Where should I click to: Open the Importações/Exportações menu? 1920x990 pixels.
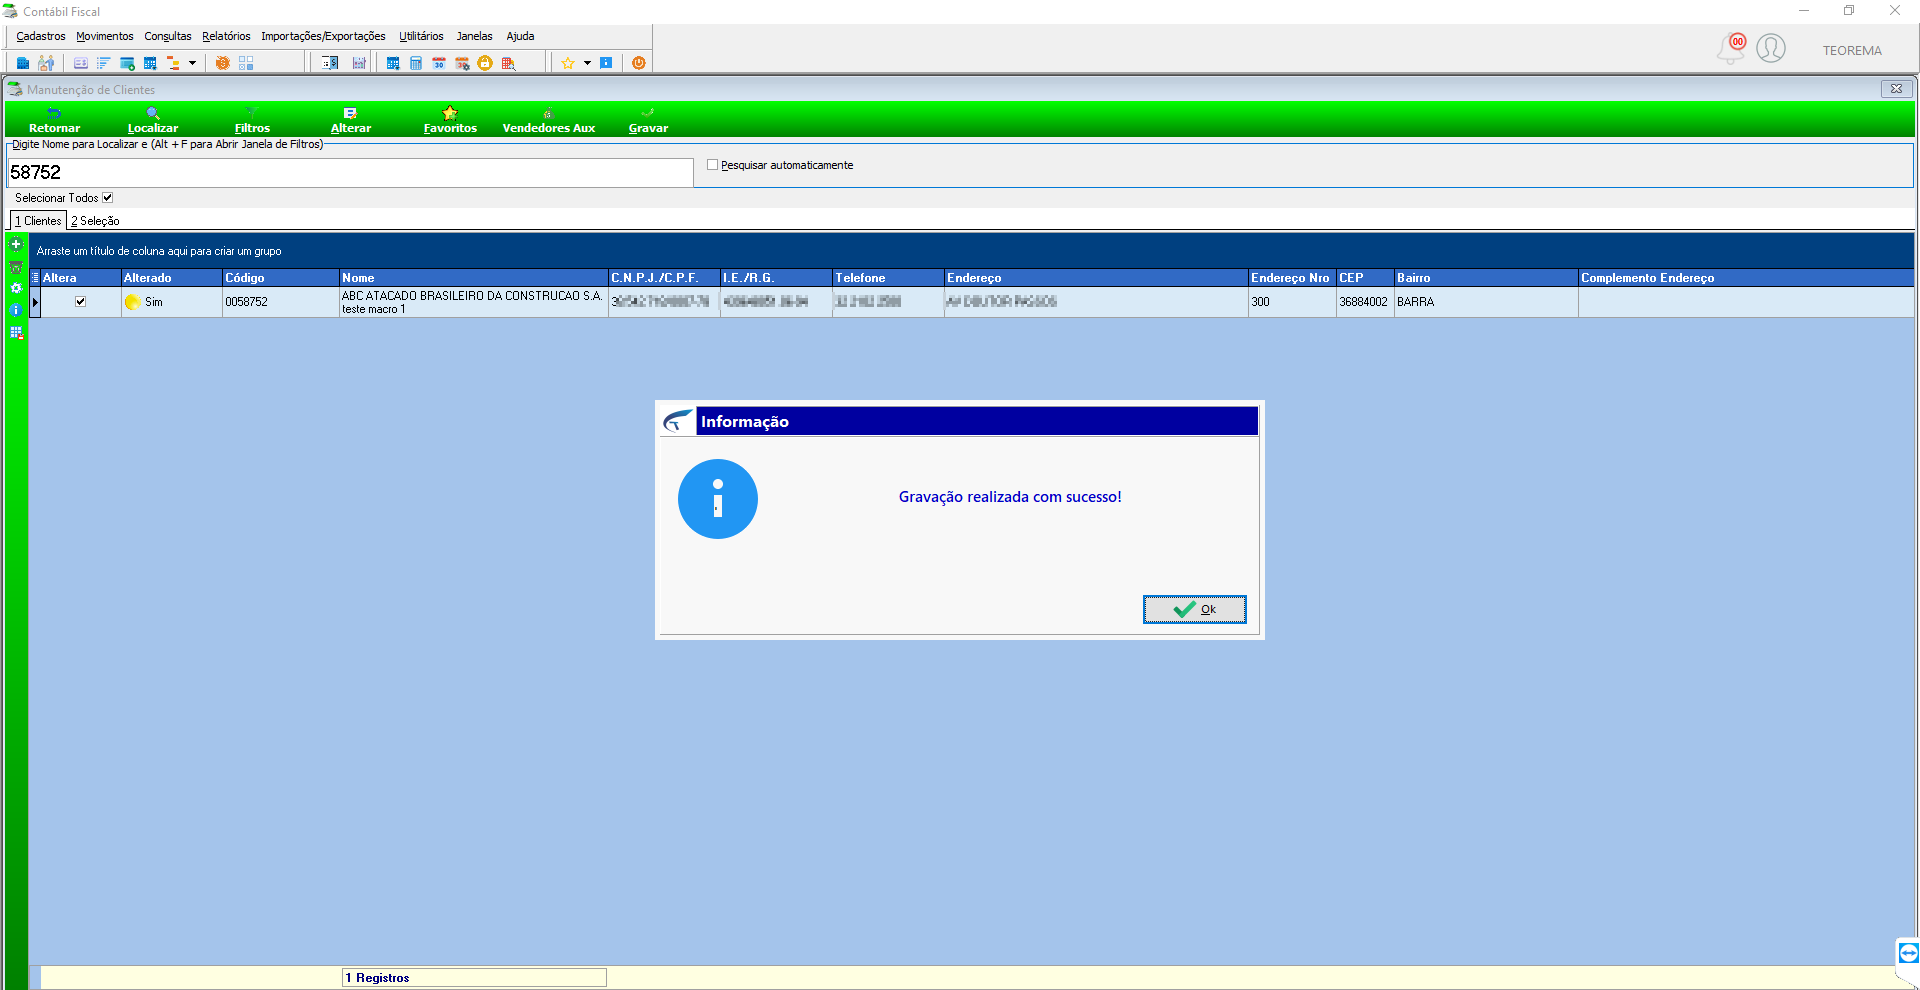coord(323,36)
